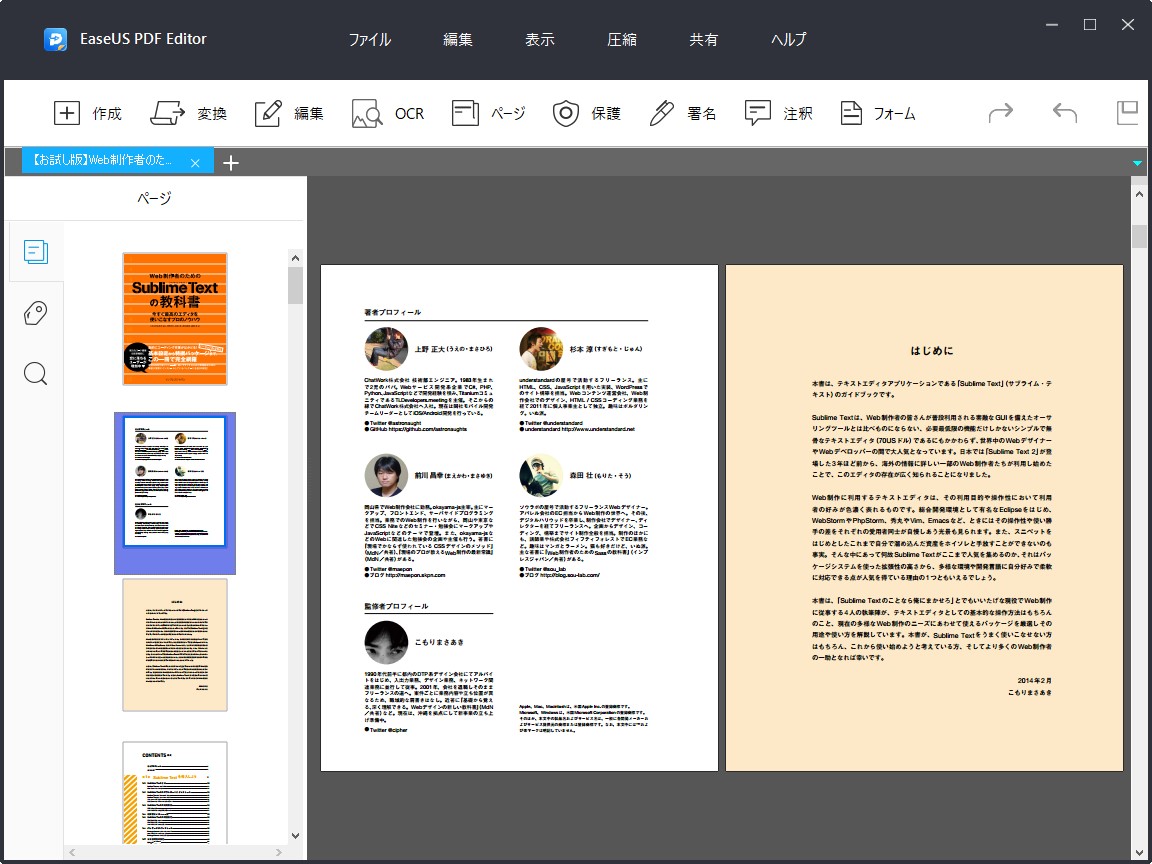Close the お試し版 document tab

pos(195,163)
